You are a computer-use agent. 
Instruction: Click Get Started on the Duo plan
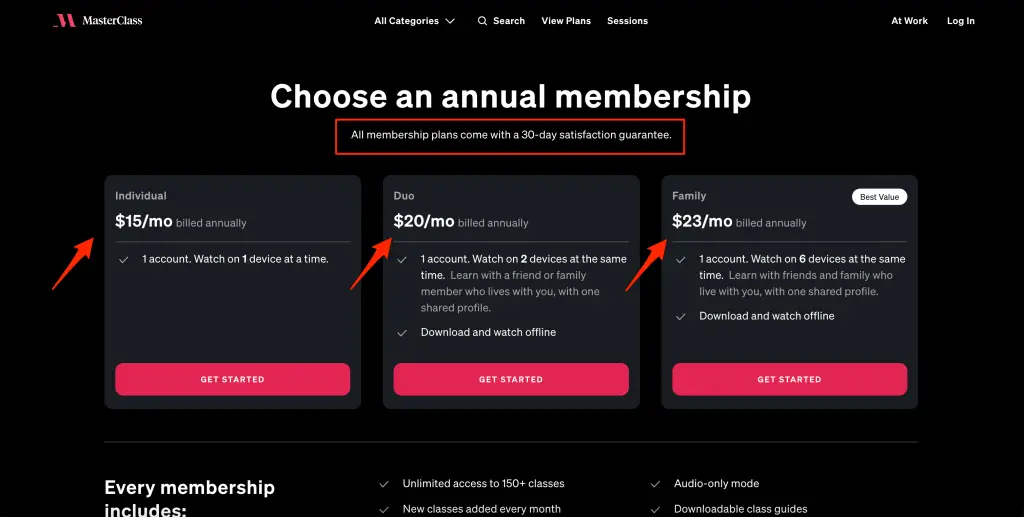(511, 379)
